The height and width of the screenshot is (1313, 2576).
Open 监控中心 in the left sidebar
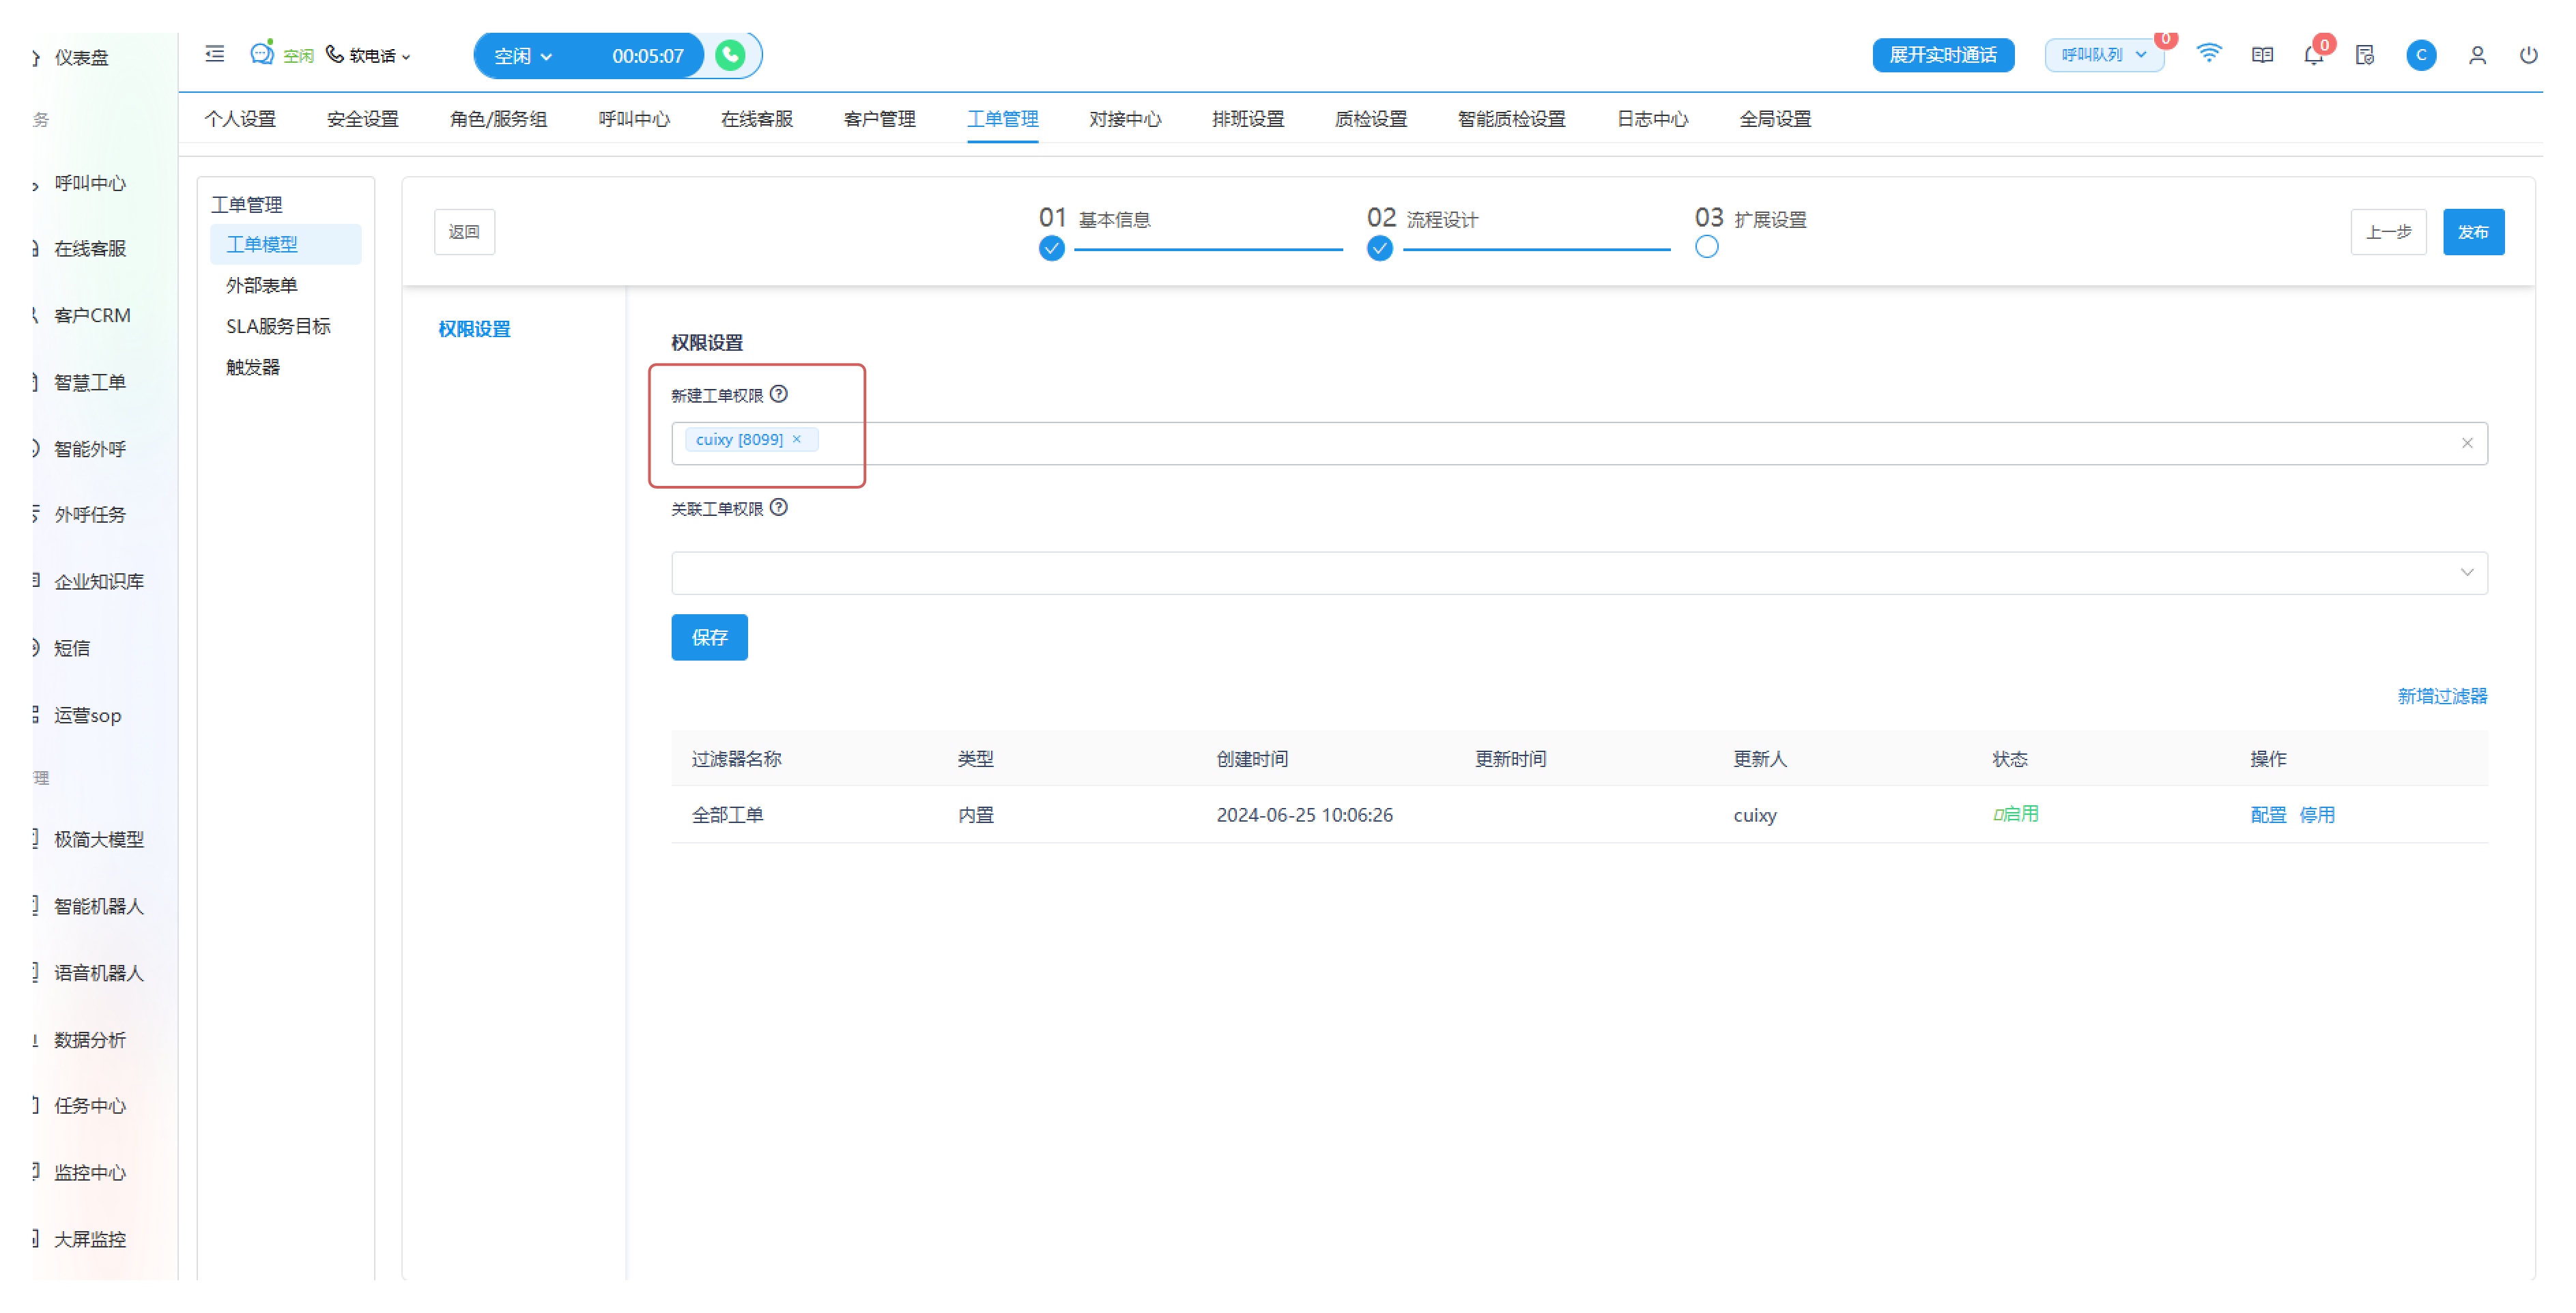(89, 1173)
